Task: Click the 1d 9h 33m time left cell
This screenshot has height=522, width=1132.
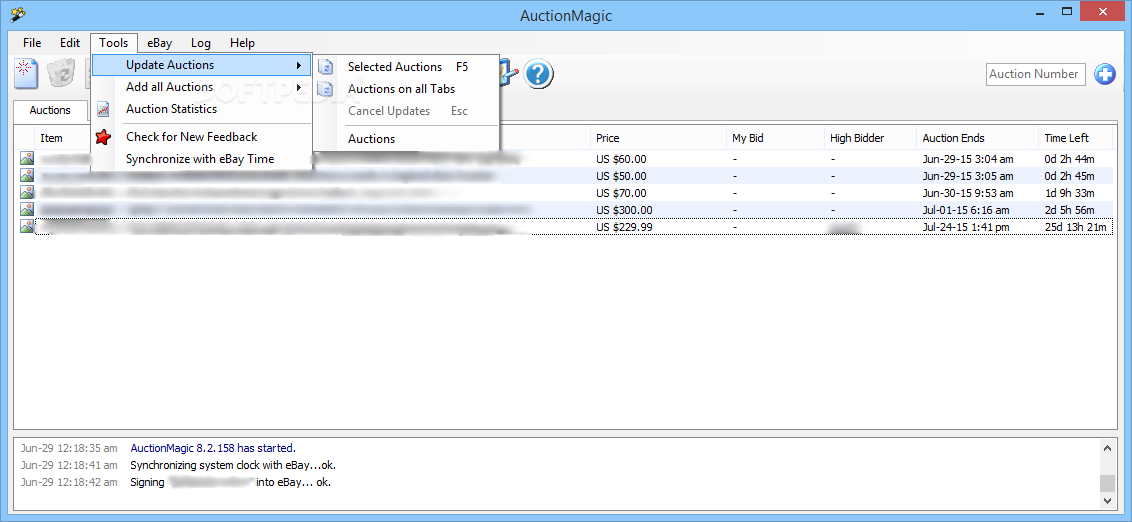Action: [x=1069, y=193]
